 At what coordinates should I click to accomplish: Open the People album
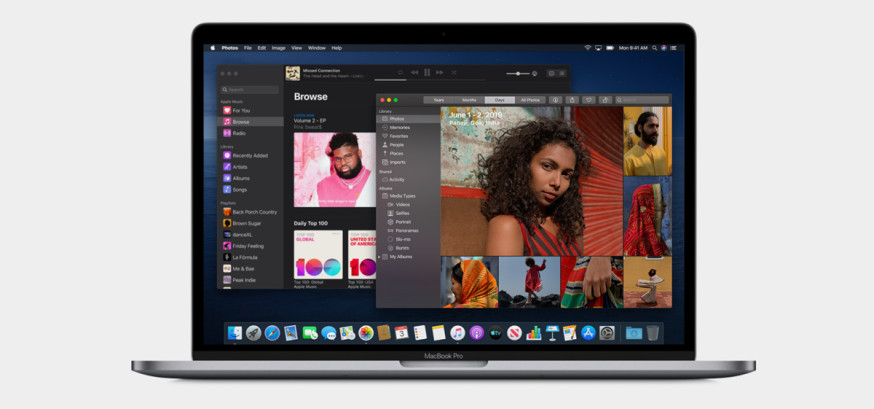tap(396, 145)
